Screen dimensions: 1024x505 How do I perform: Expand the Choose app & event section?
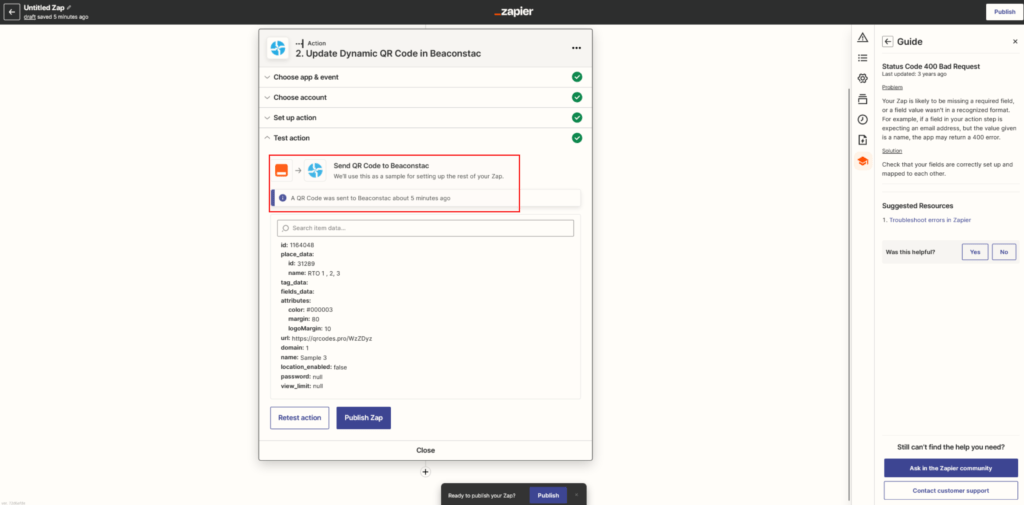point(425,77)
